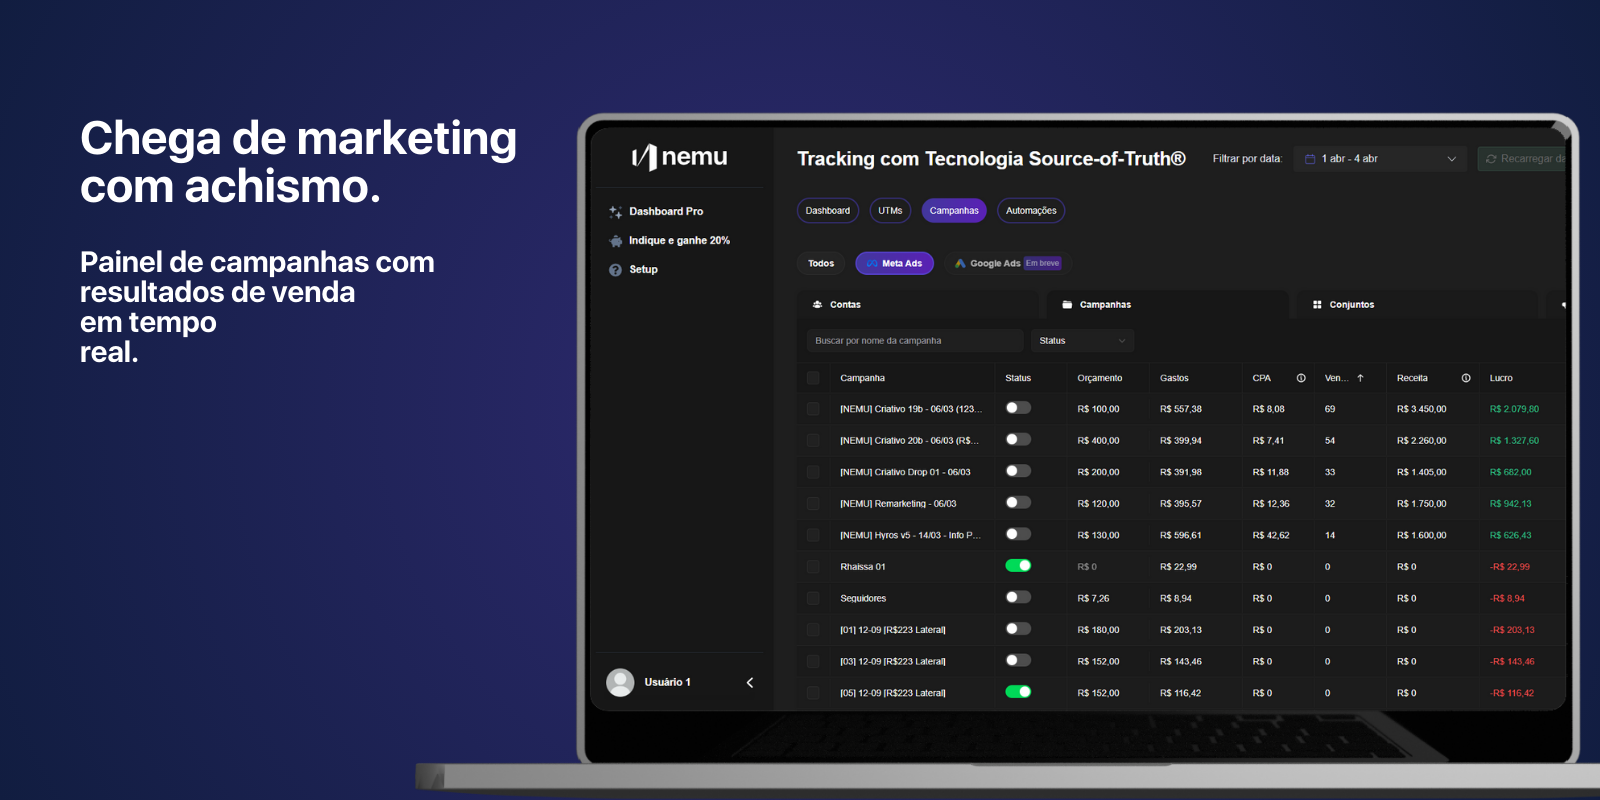Click the Receita info icon
Screen dimensions: 1600x800
pyautogui.click(x=1466, y=378)
